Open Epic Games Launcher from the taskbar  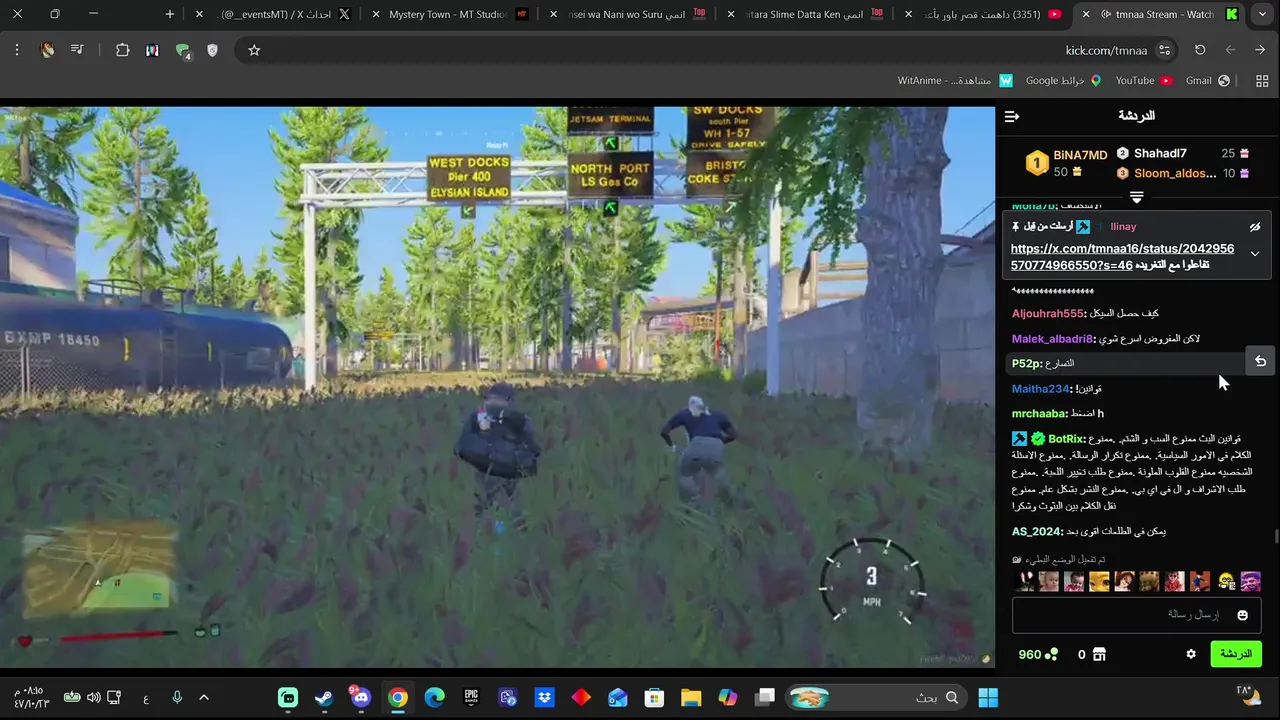(x=471, y=697)
